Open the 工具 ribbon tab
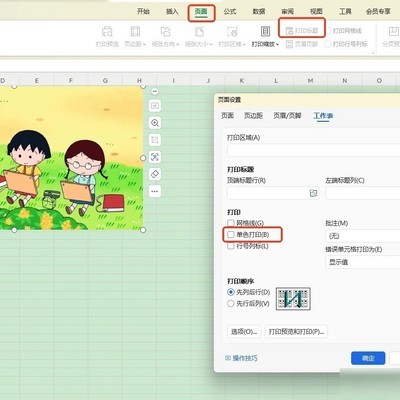This screenshot has width=400, height=400. pyautogui.click(x=345, y=12)
